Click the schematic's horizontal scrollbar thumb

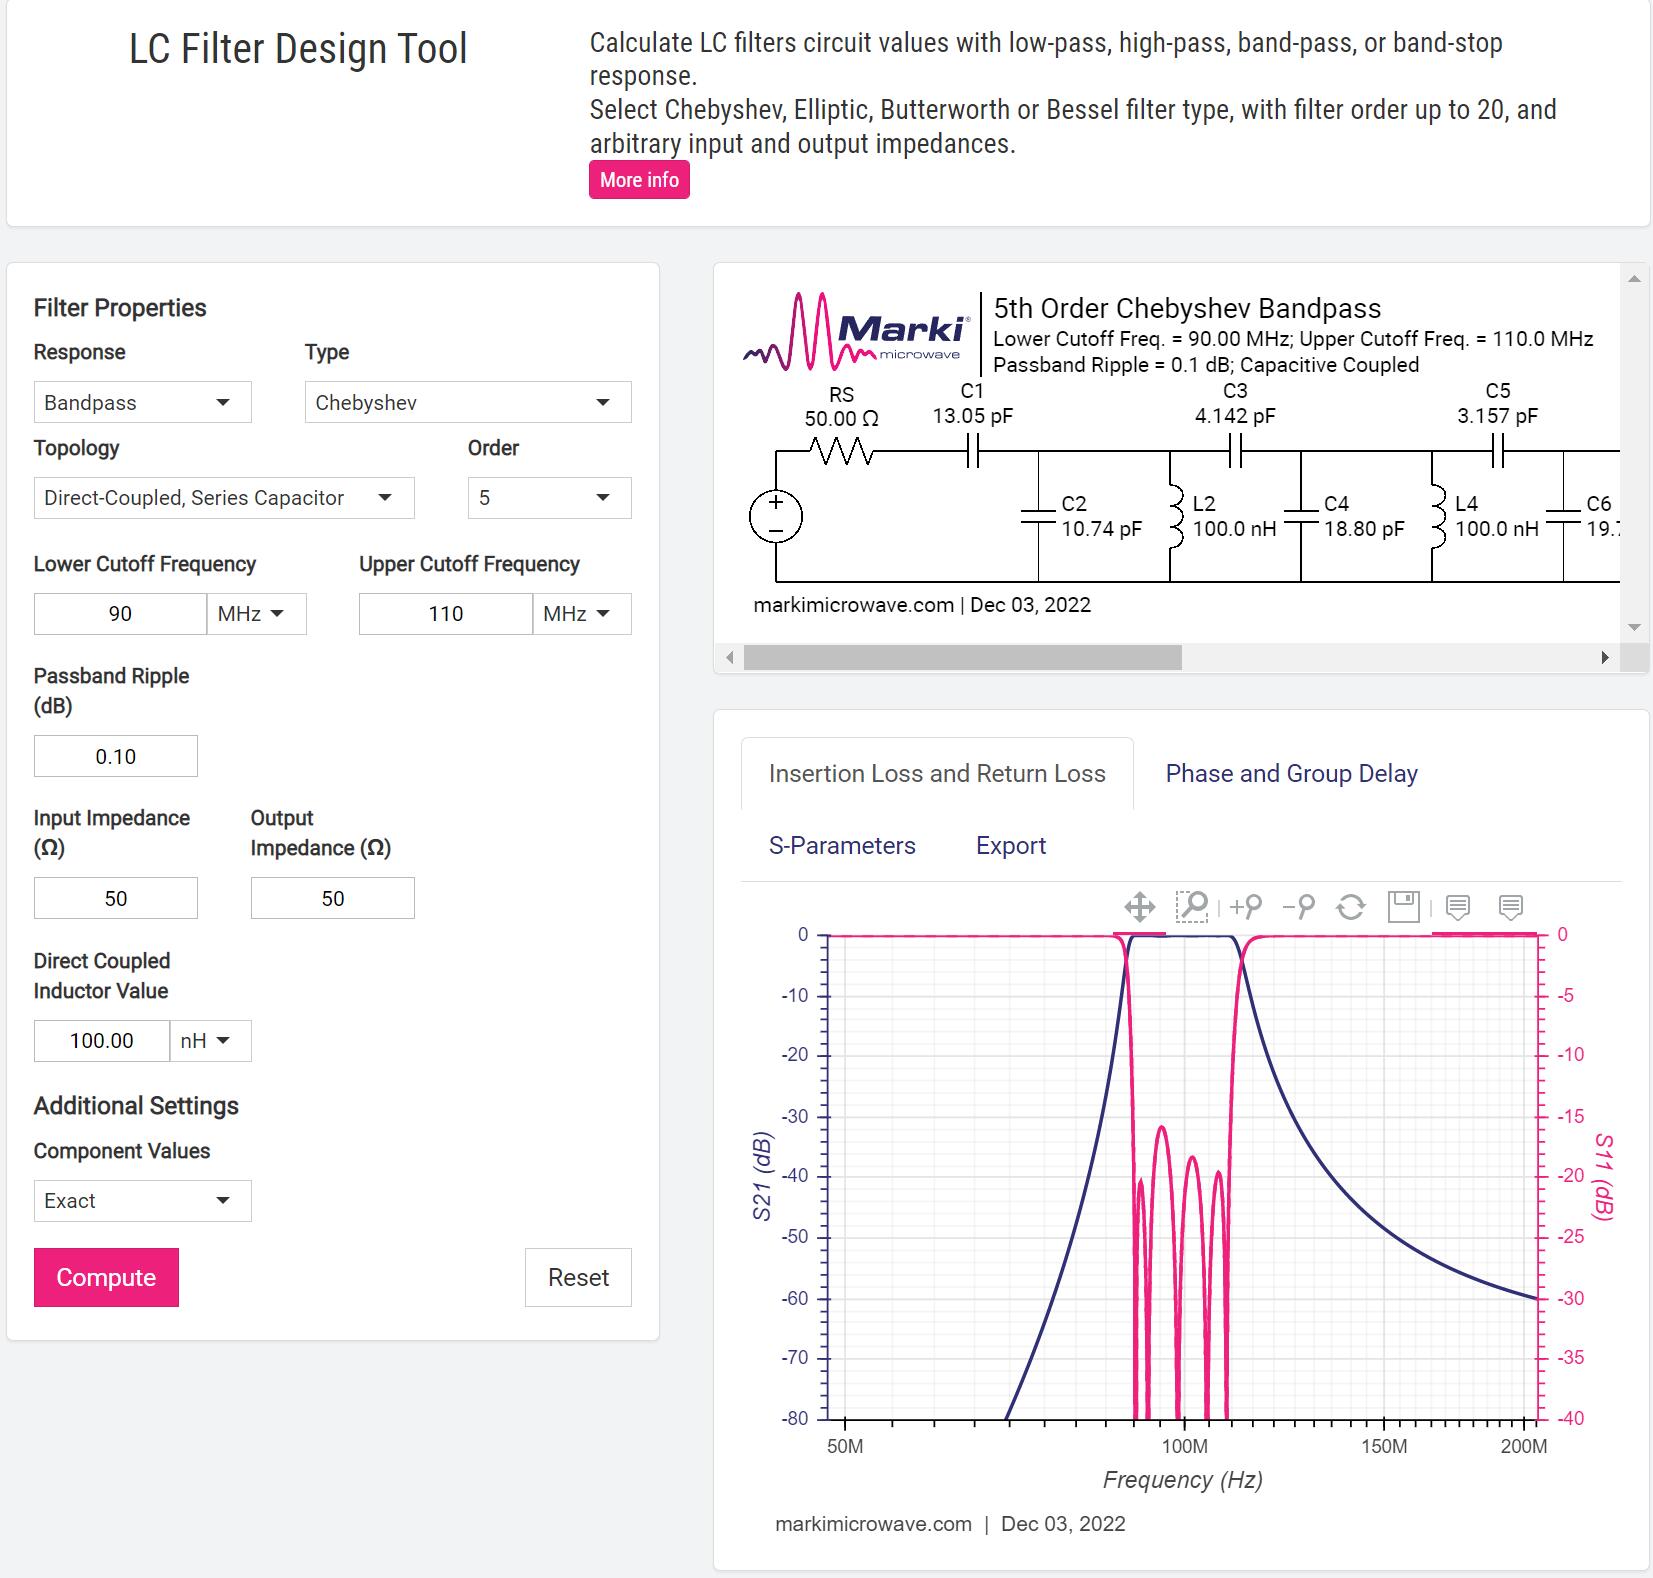point(962,657)
